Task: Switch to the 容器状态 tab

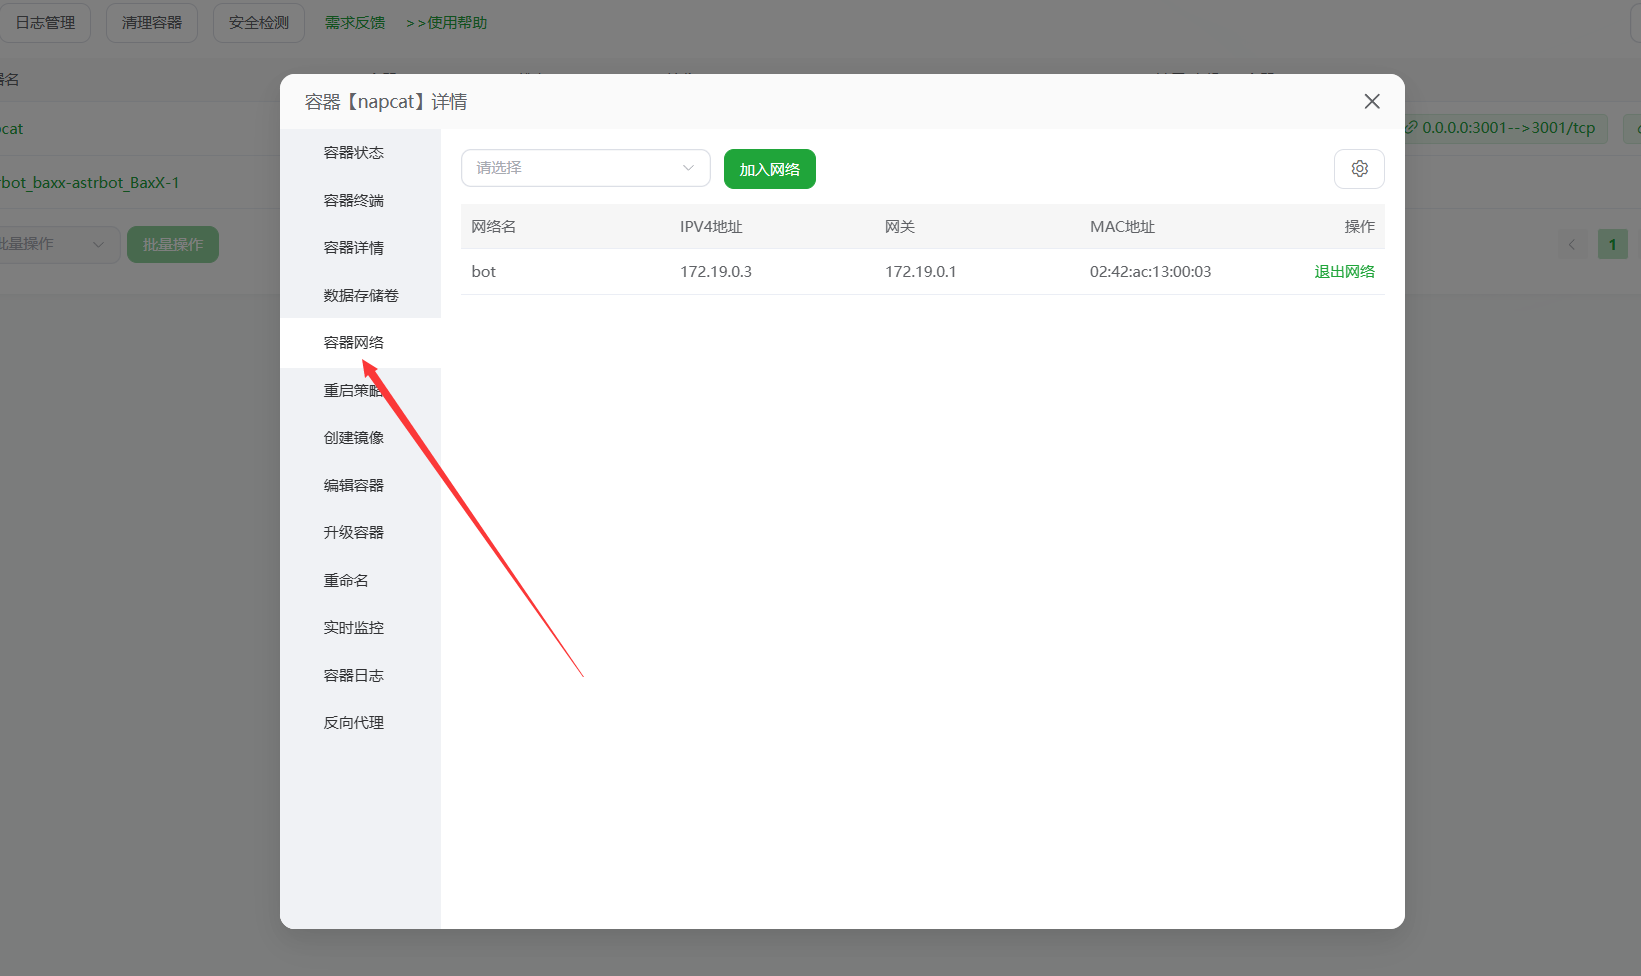Action: (353, 153)
